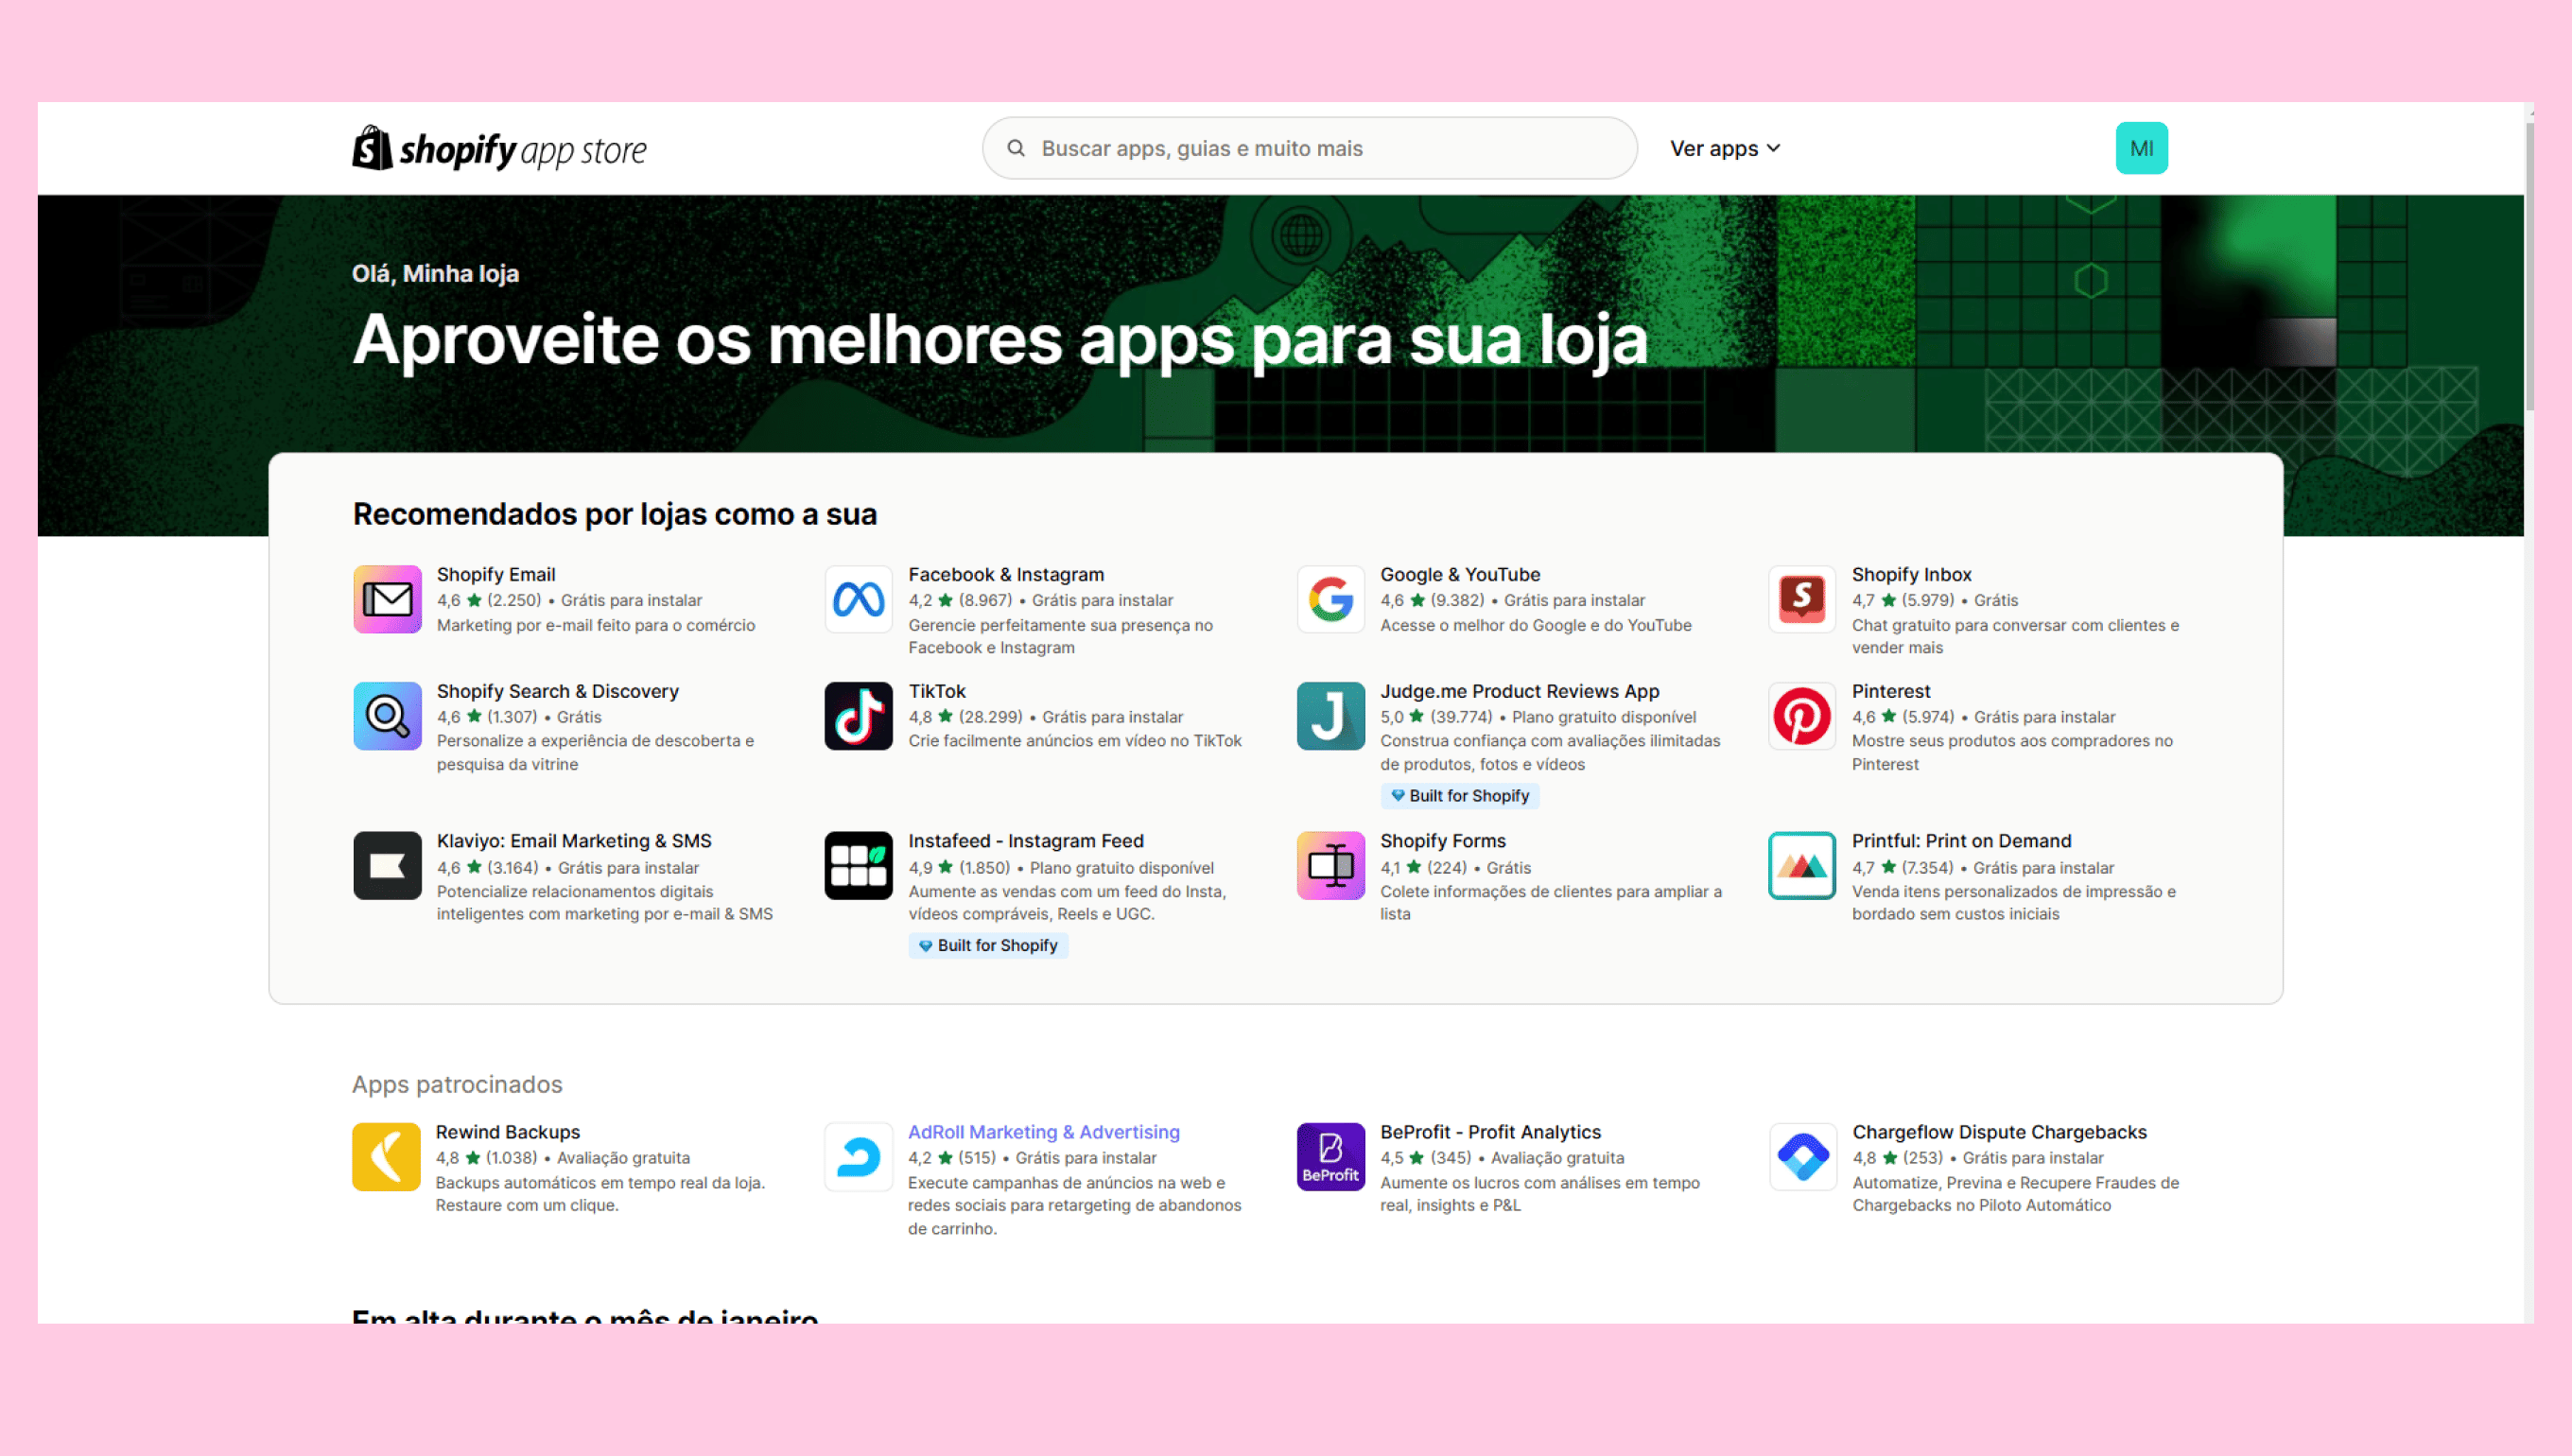Viewport: 2572px width, 1456px height.
Task: Open Instafeed - Instagram Feed title
Action: coord(1026,841)
